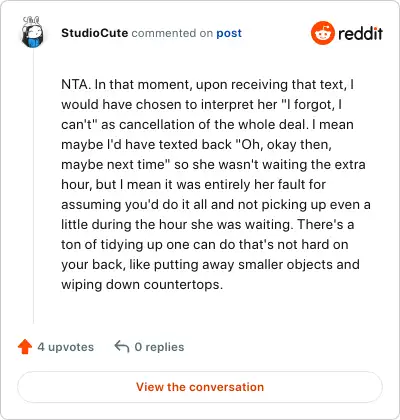
Task: Click the orange Reddit Snoo logo
Action: point(322,33)
